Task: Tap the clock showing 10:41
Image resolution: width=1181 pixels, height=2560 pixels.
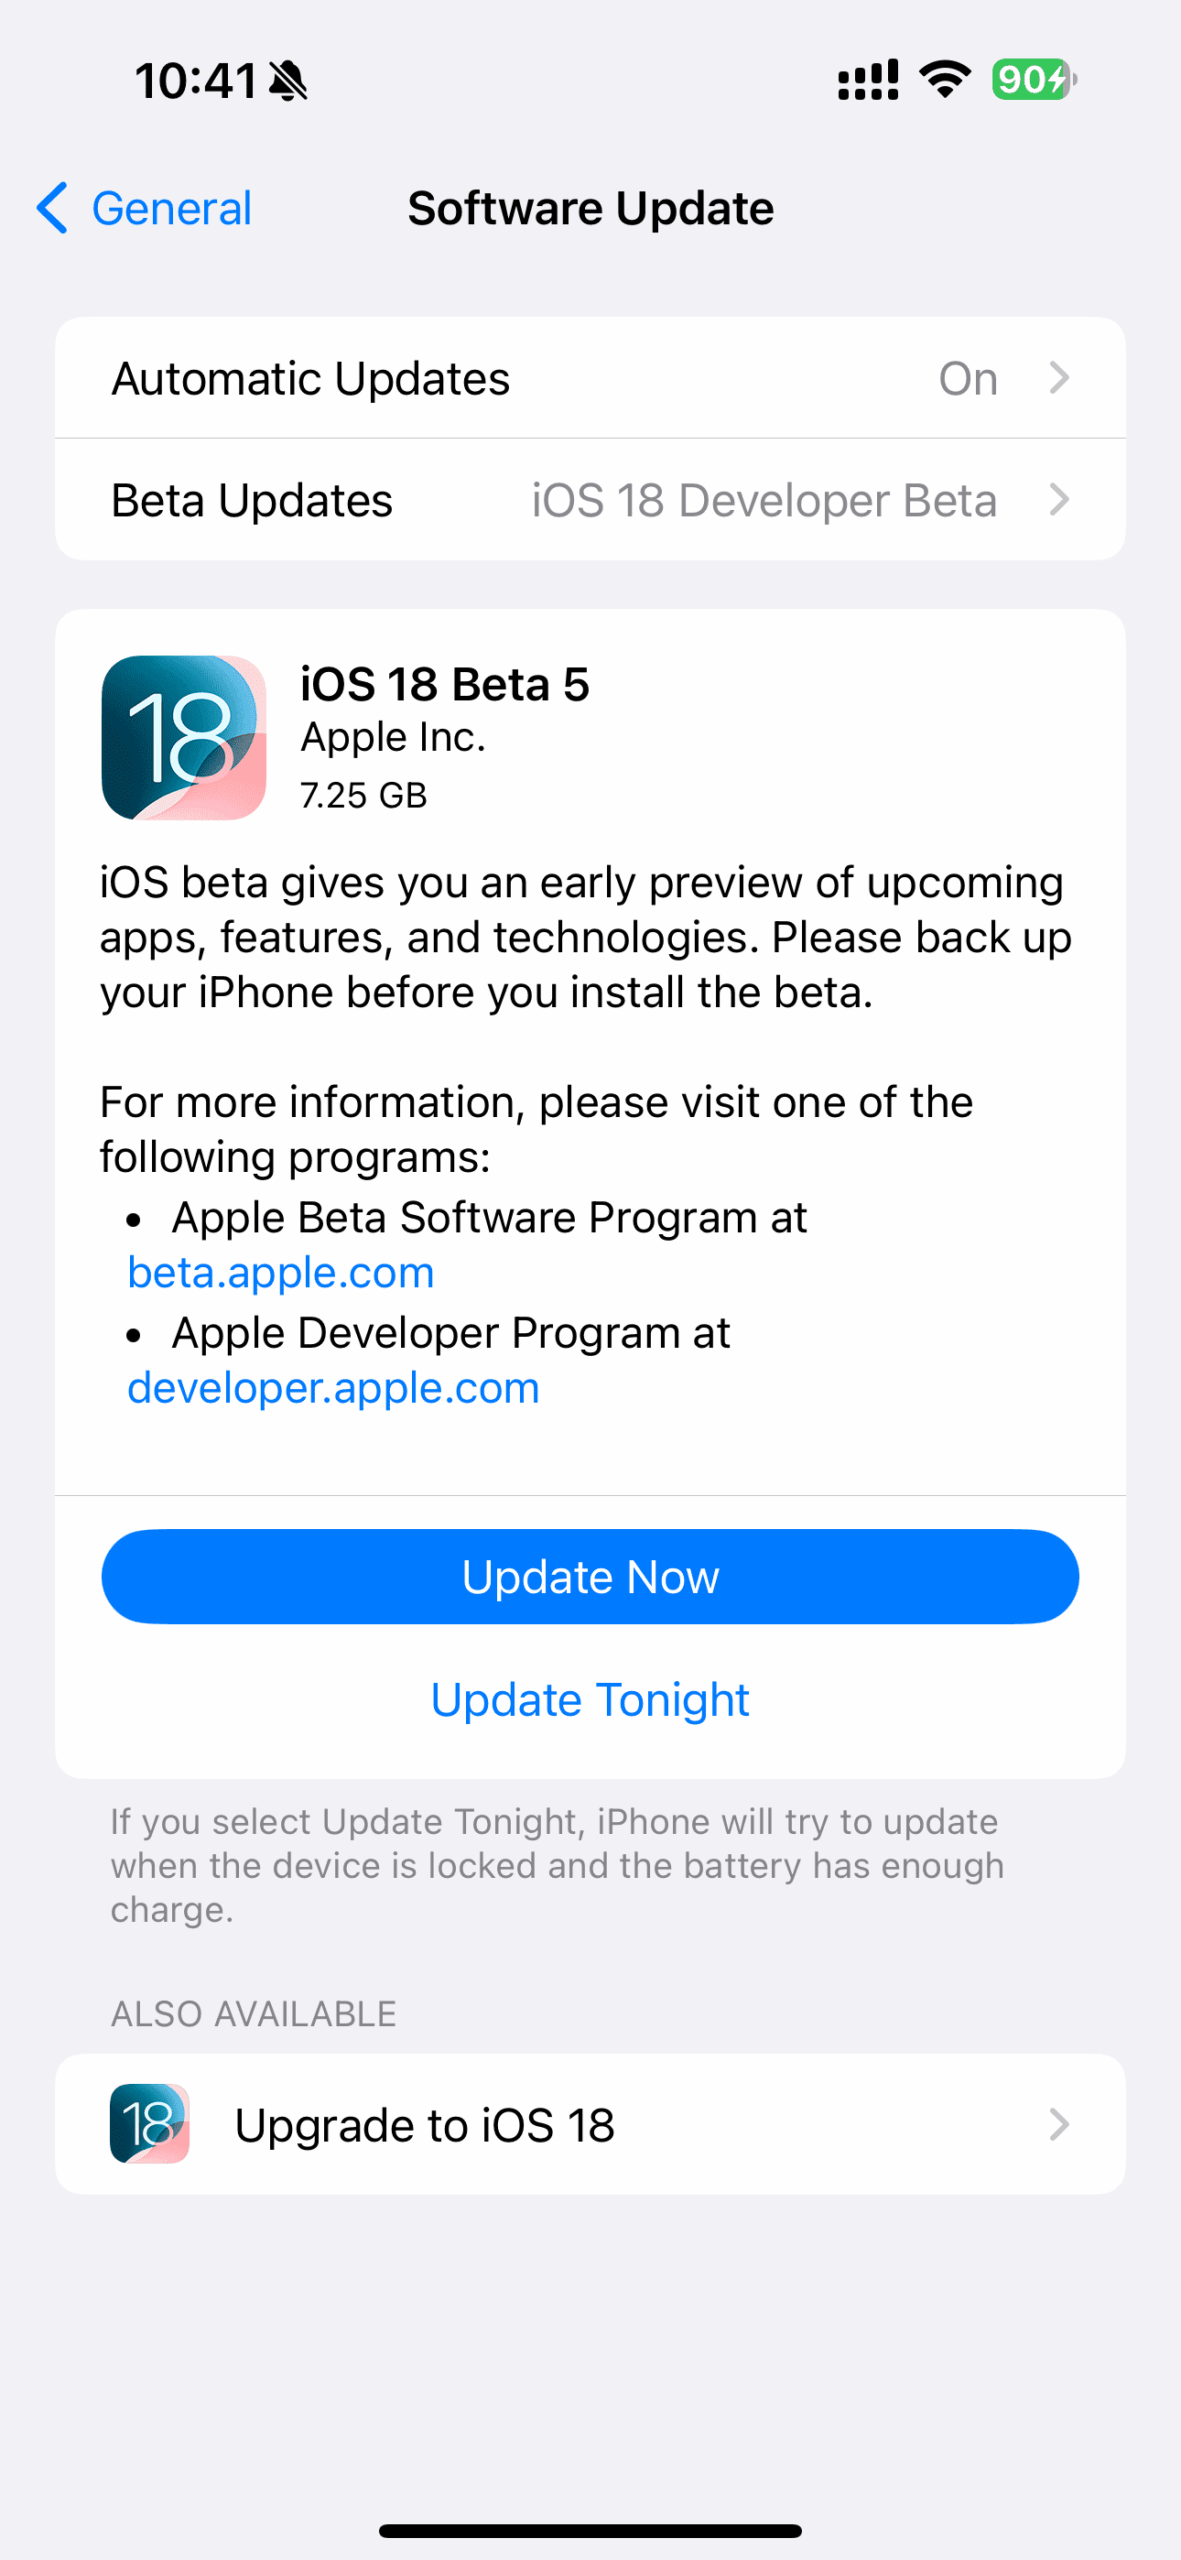Action: 196,81
